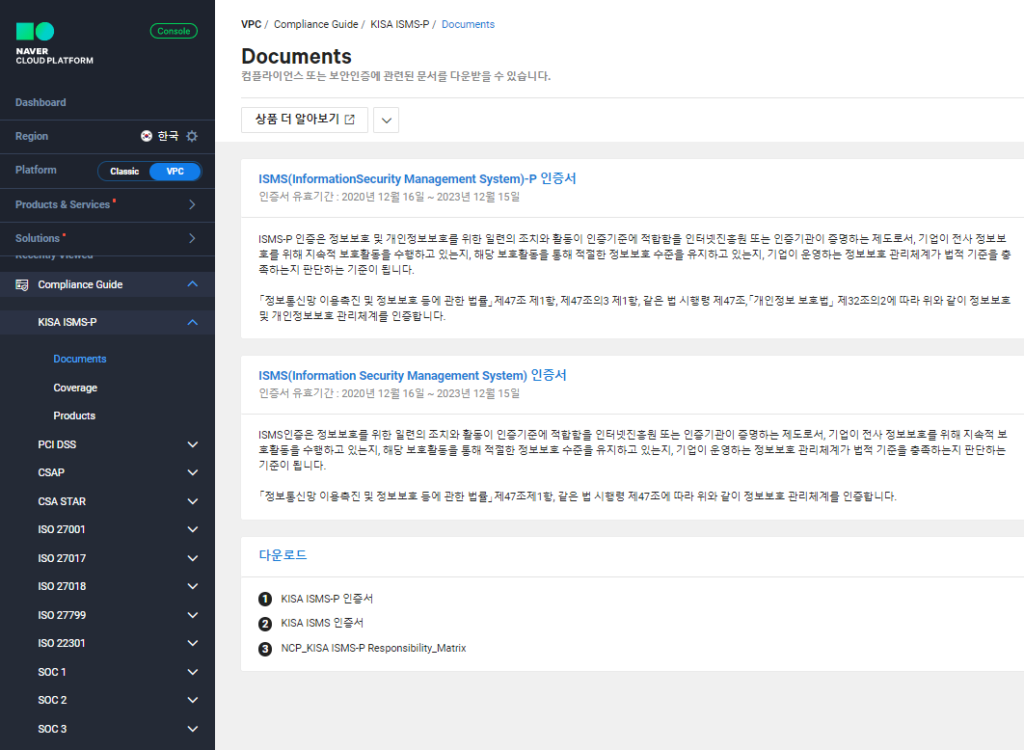Click SOC 2 sidebar label
The width and height of the screenshot is (1024, 750).
point(52,700)
